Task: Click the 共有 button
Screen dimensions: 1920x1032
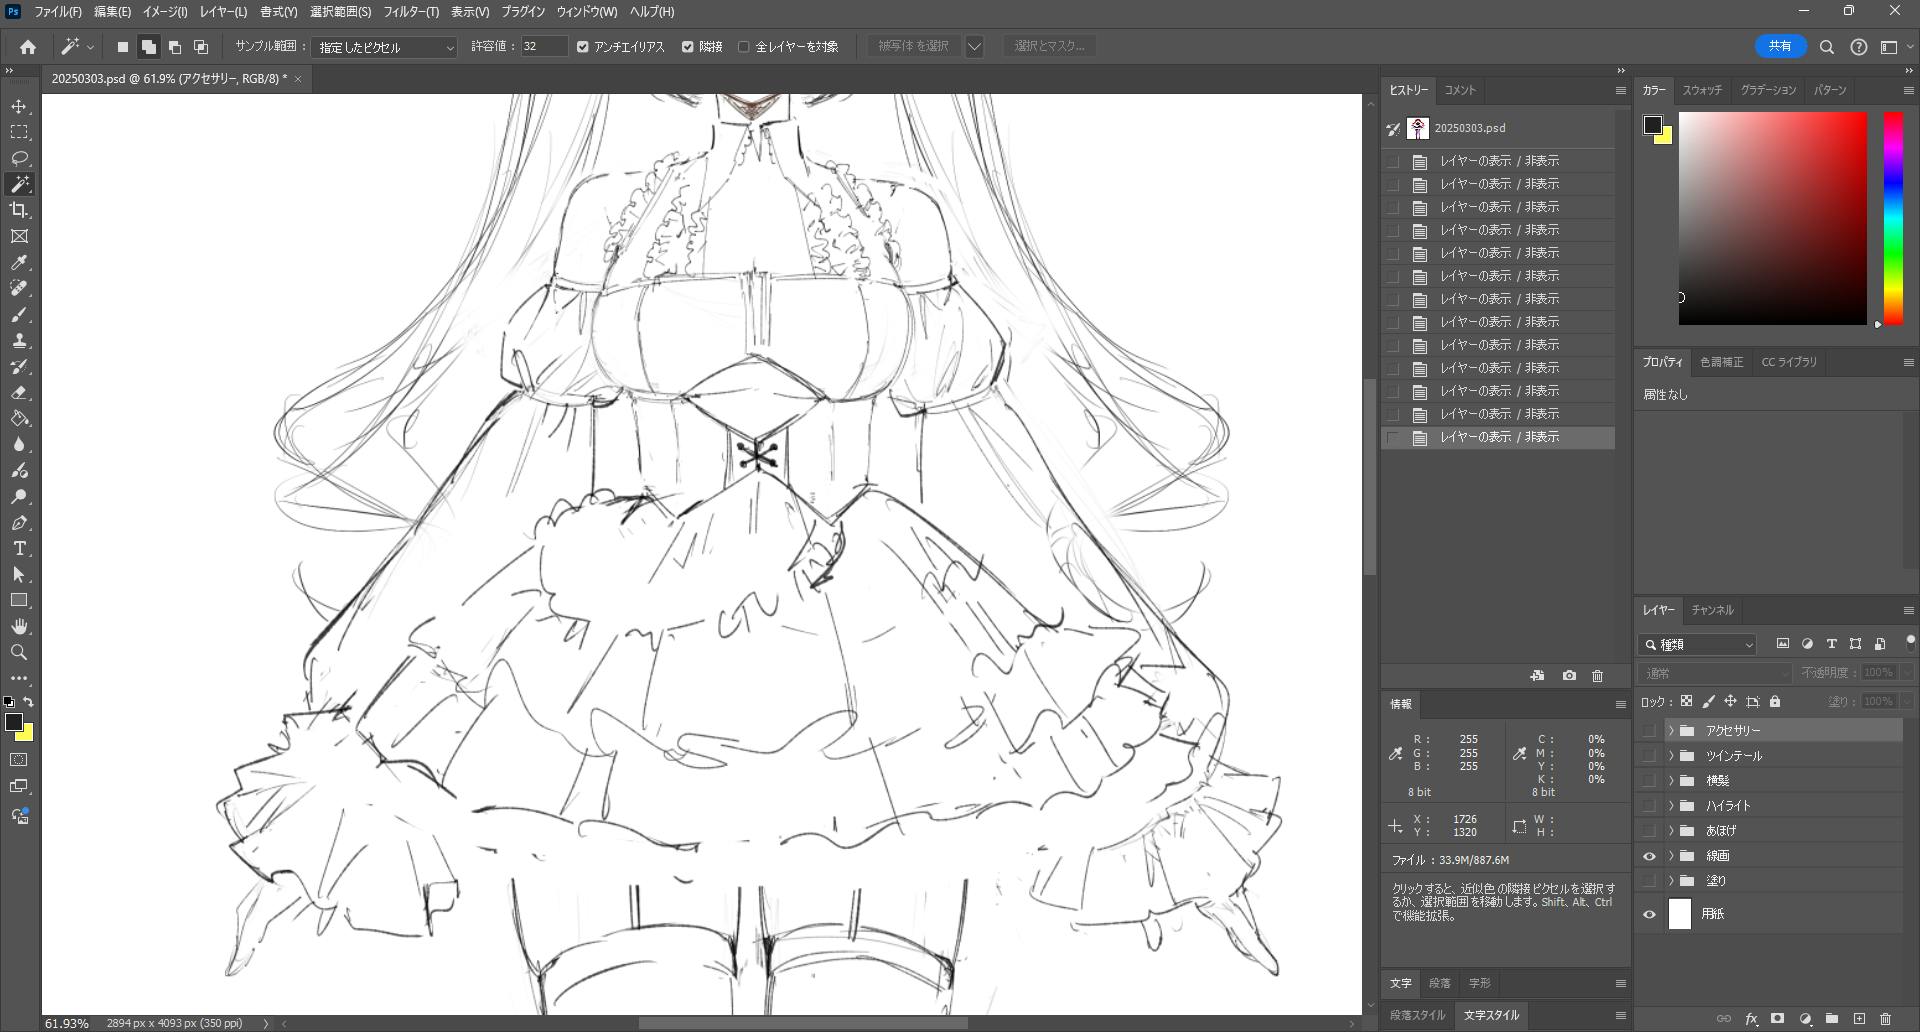Action: pos(1780,46)
